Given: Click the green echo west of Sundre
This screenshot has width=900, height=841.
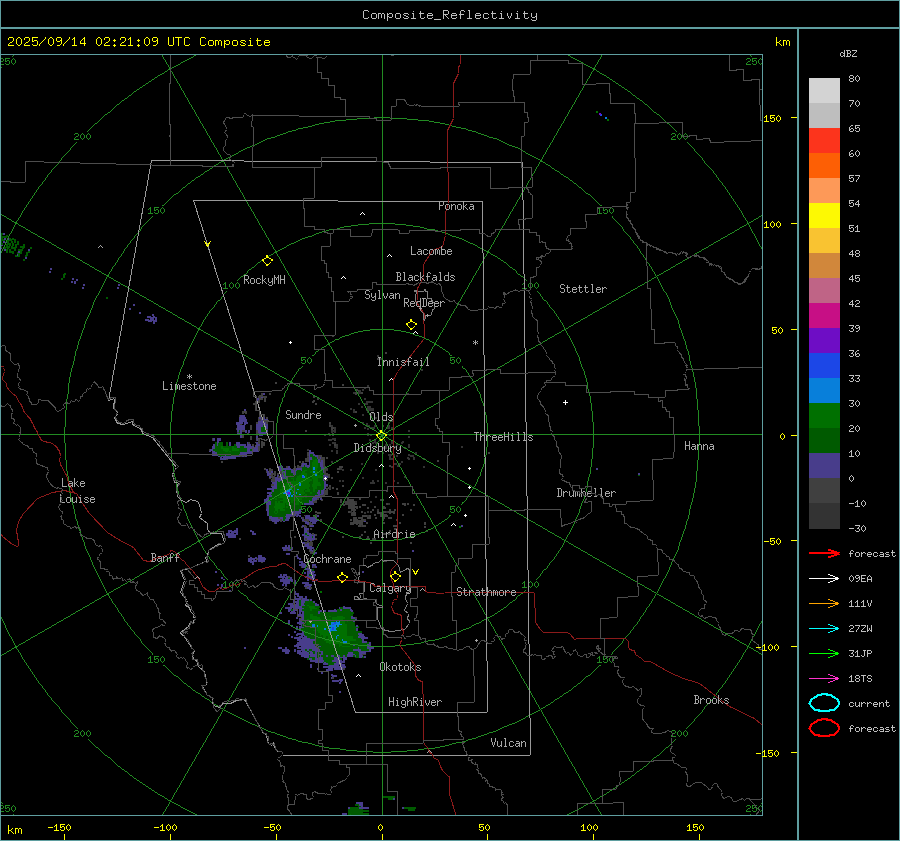Looking at the screenshot, I should click(235, 448).
